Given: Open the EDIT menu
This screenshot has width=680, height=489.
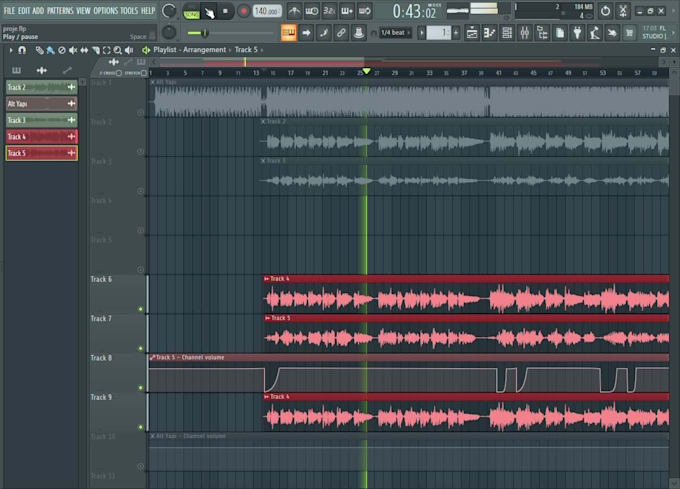Looking at the screenshot, I should (24, 11).
